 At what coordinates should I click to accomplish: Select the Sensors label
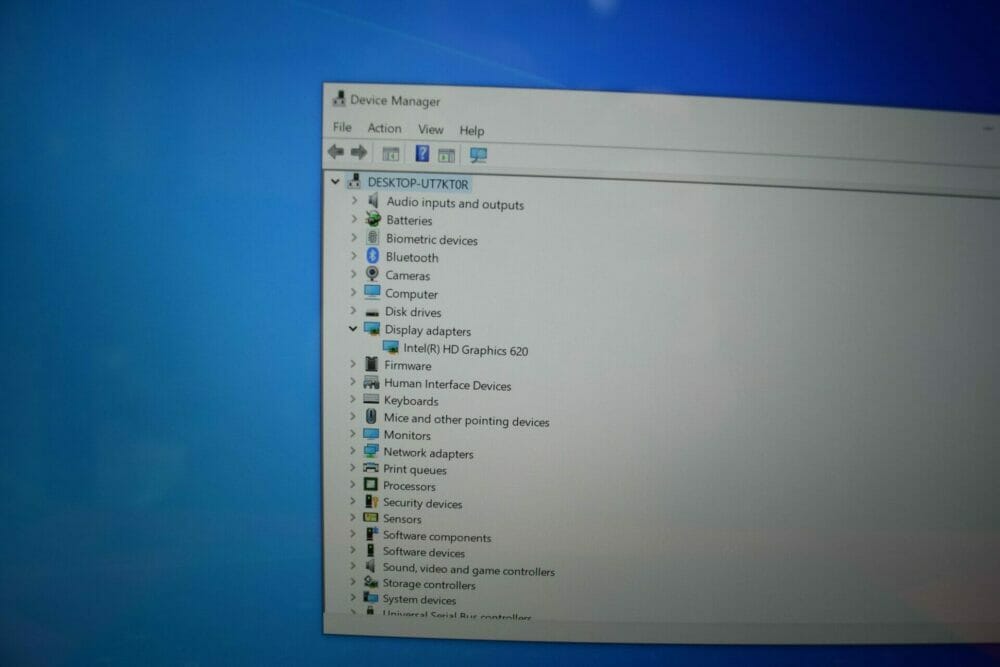tap(402, 519)
